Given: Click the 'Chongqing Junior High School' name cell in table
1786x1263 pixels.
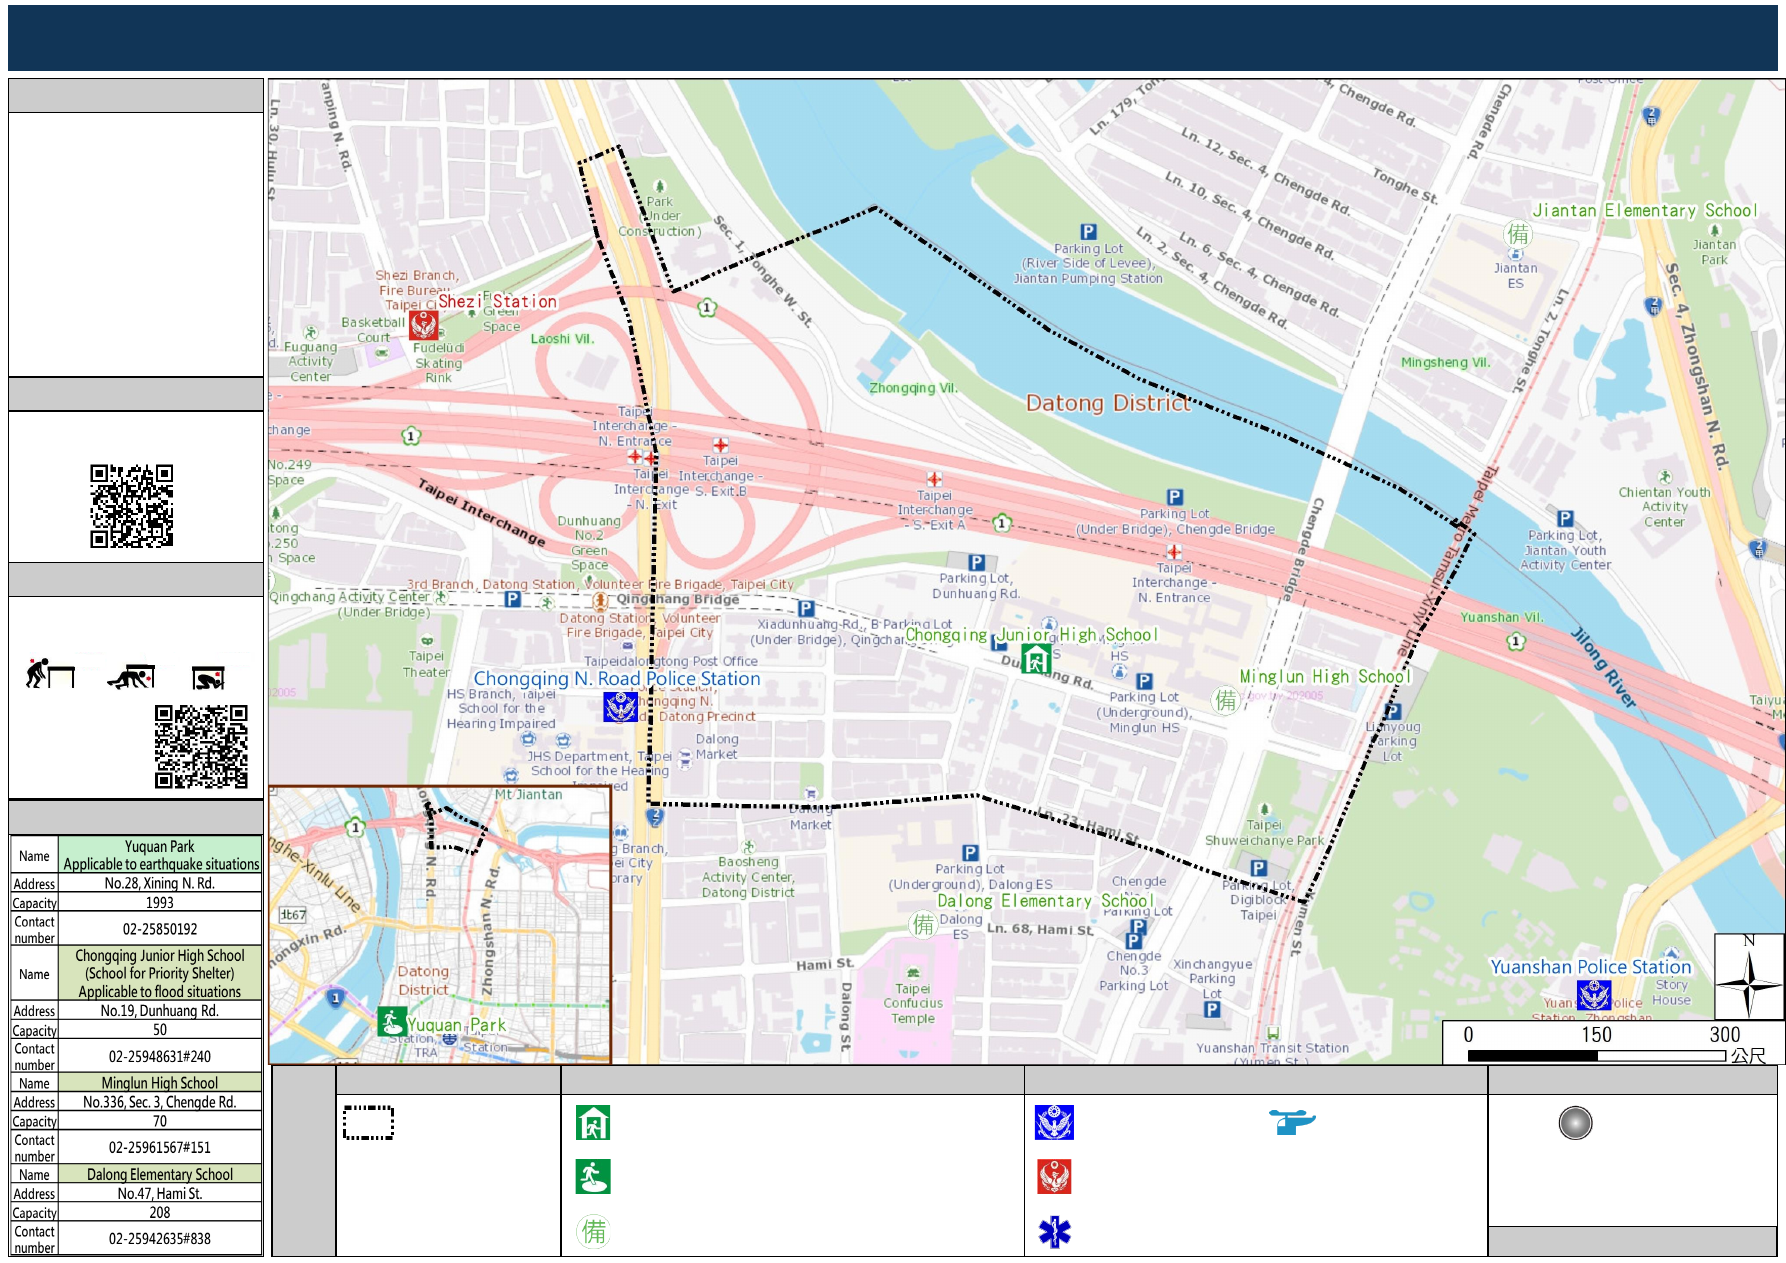Looking at the screenshot, I should (x=160, y=974).
